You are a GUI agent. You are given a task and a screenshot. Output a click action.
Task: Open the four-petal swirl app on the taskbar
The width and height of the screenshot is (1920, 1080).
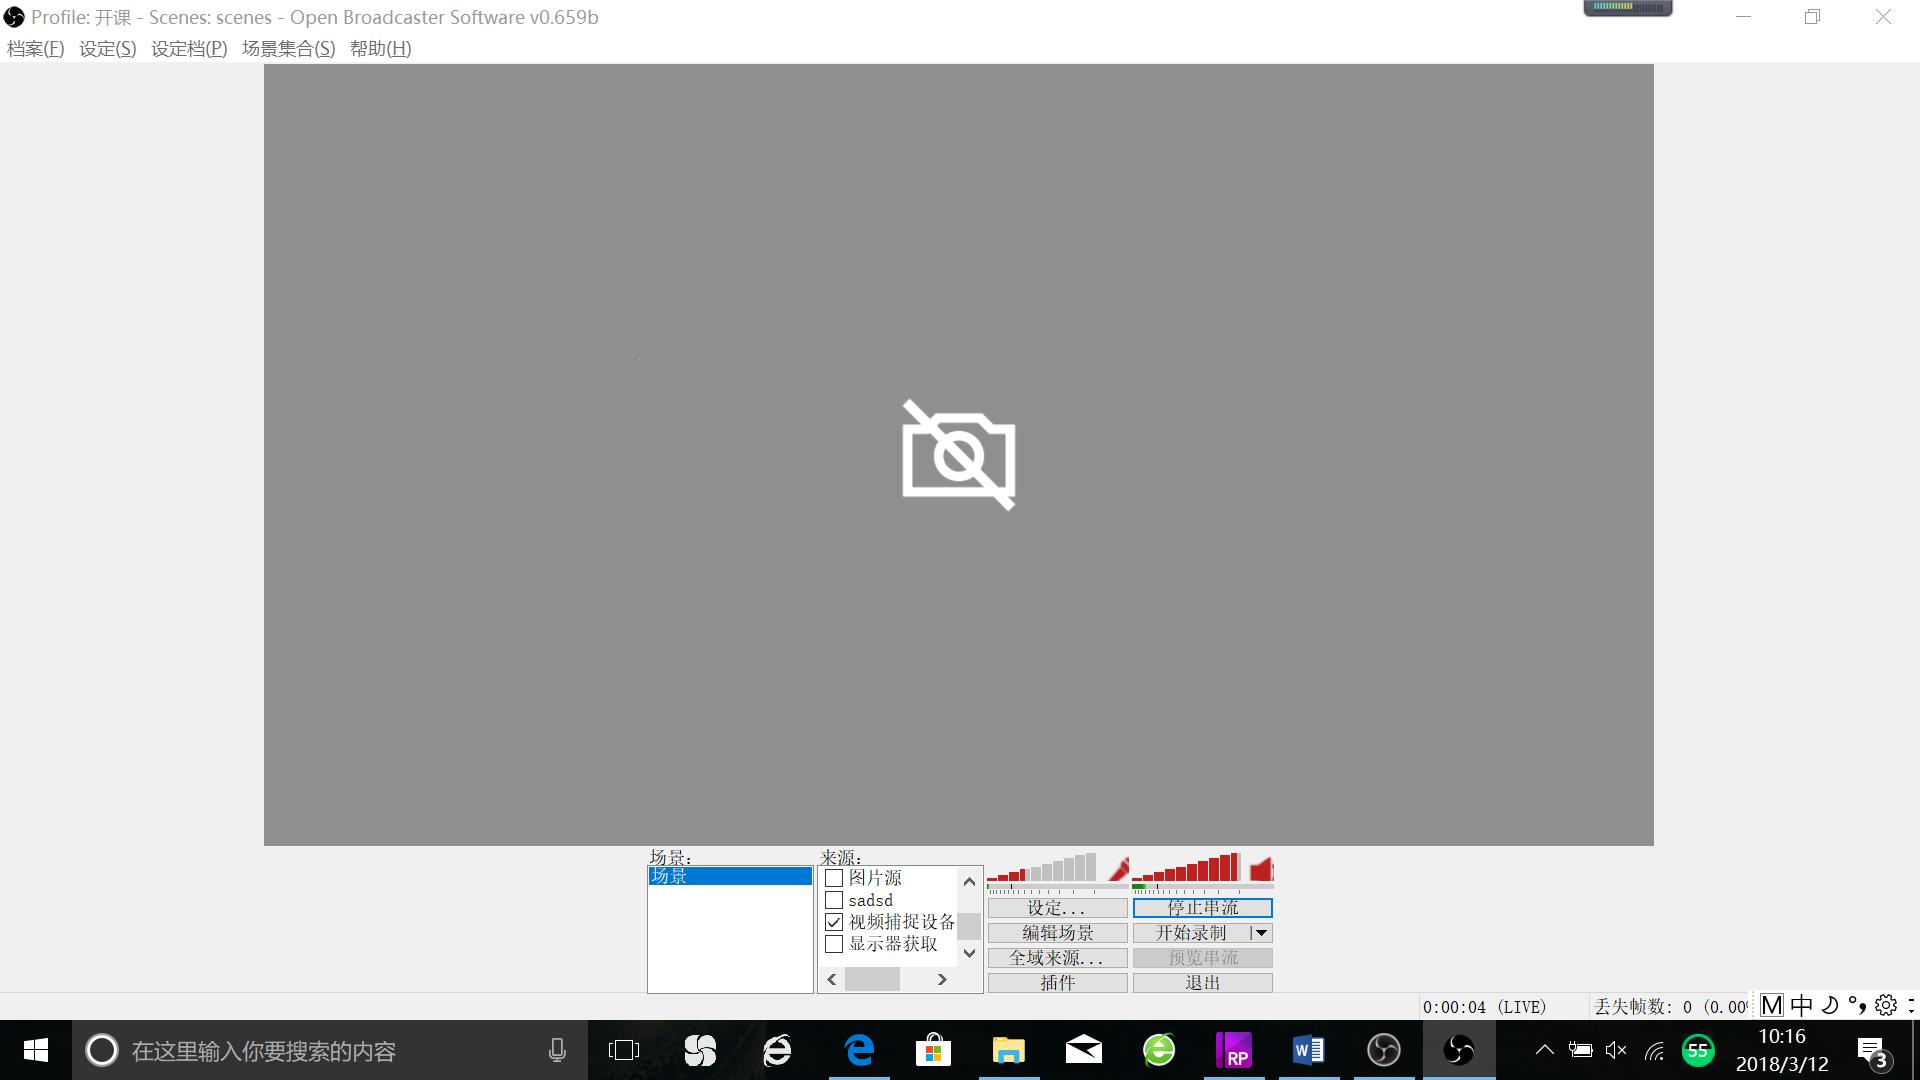pyautogui.click(x=700, y=1050)
